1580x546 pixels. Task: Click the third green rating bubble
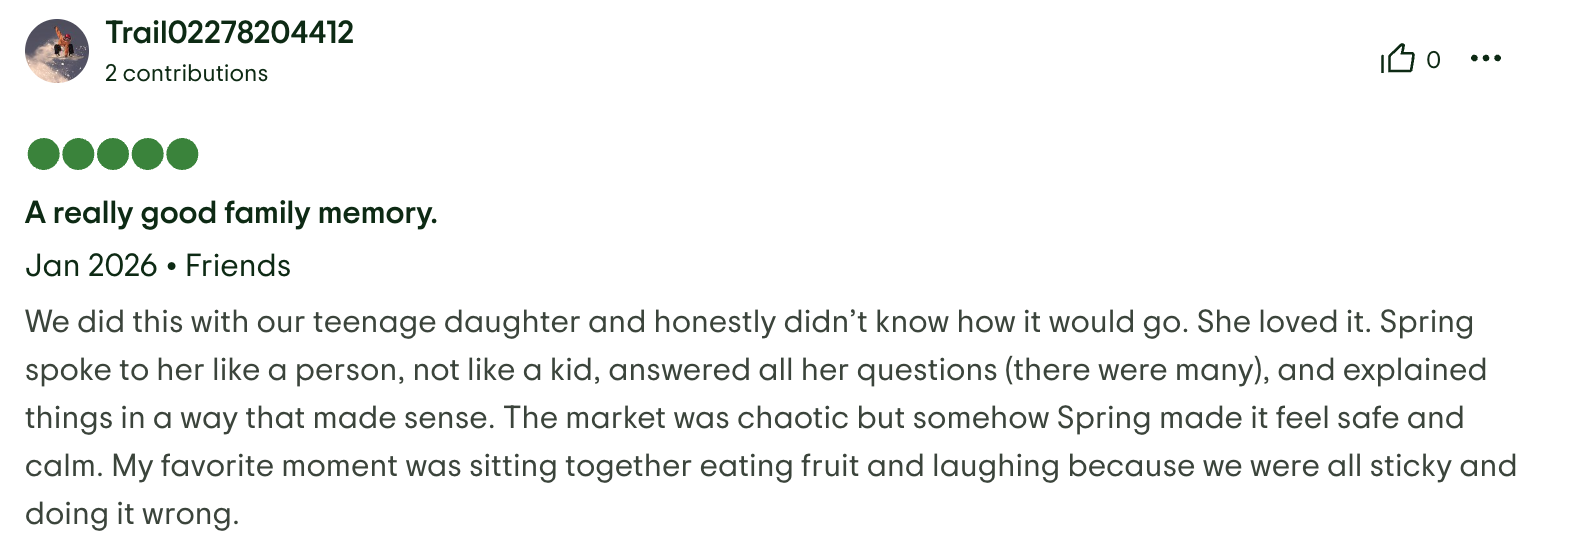pyautogui.click(x=113, y=154)
